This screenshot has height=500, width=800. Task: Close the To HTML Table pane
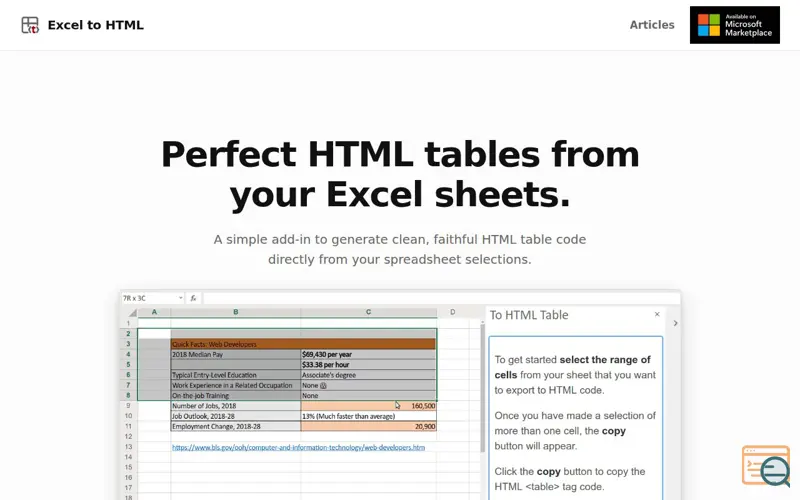(x=657, y=314)
